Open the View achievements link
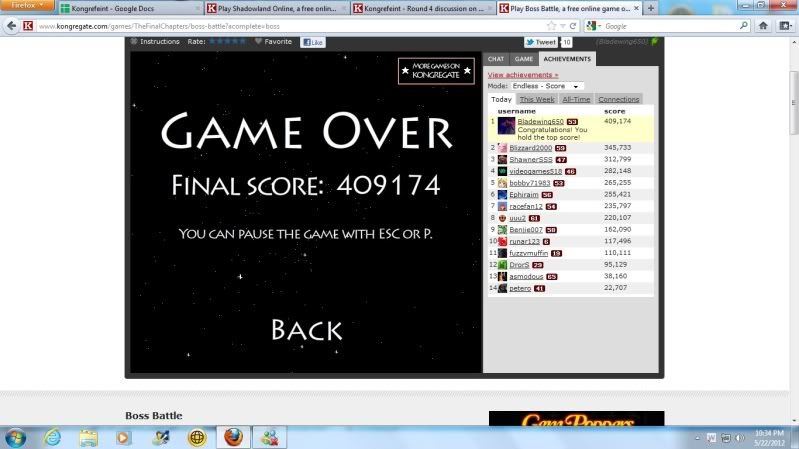The image size is (799, 449). (x=523, y=75)
